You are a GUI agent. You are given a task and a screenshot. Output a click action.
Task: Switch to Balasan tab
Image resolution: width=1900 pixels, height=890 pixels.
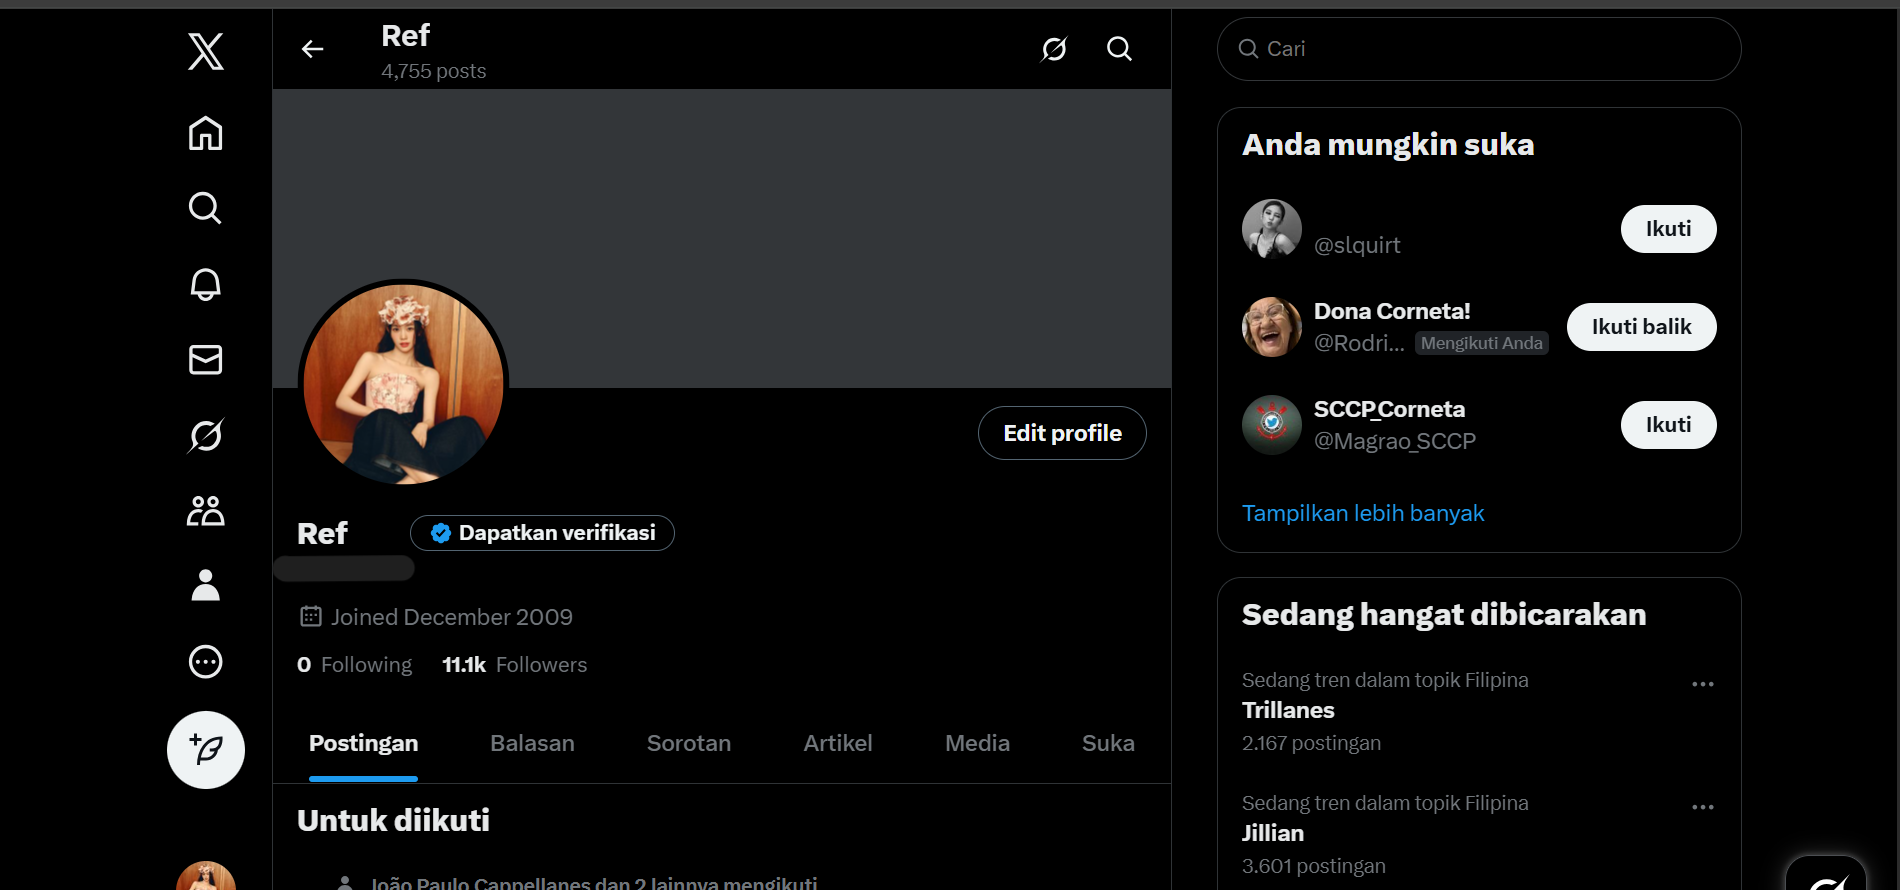click(532, 743)
